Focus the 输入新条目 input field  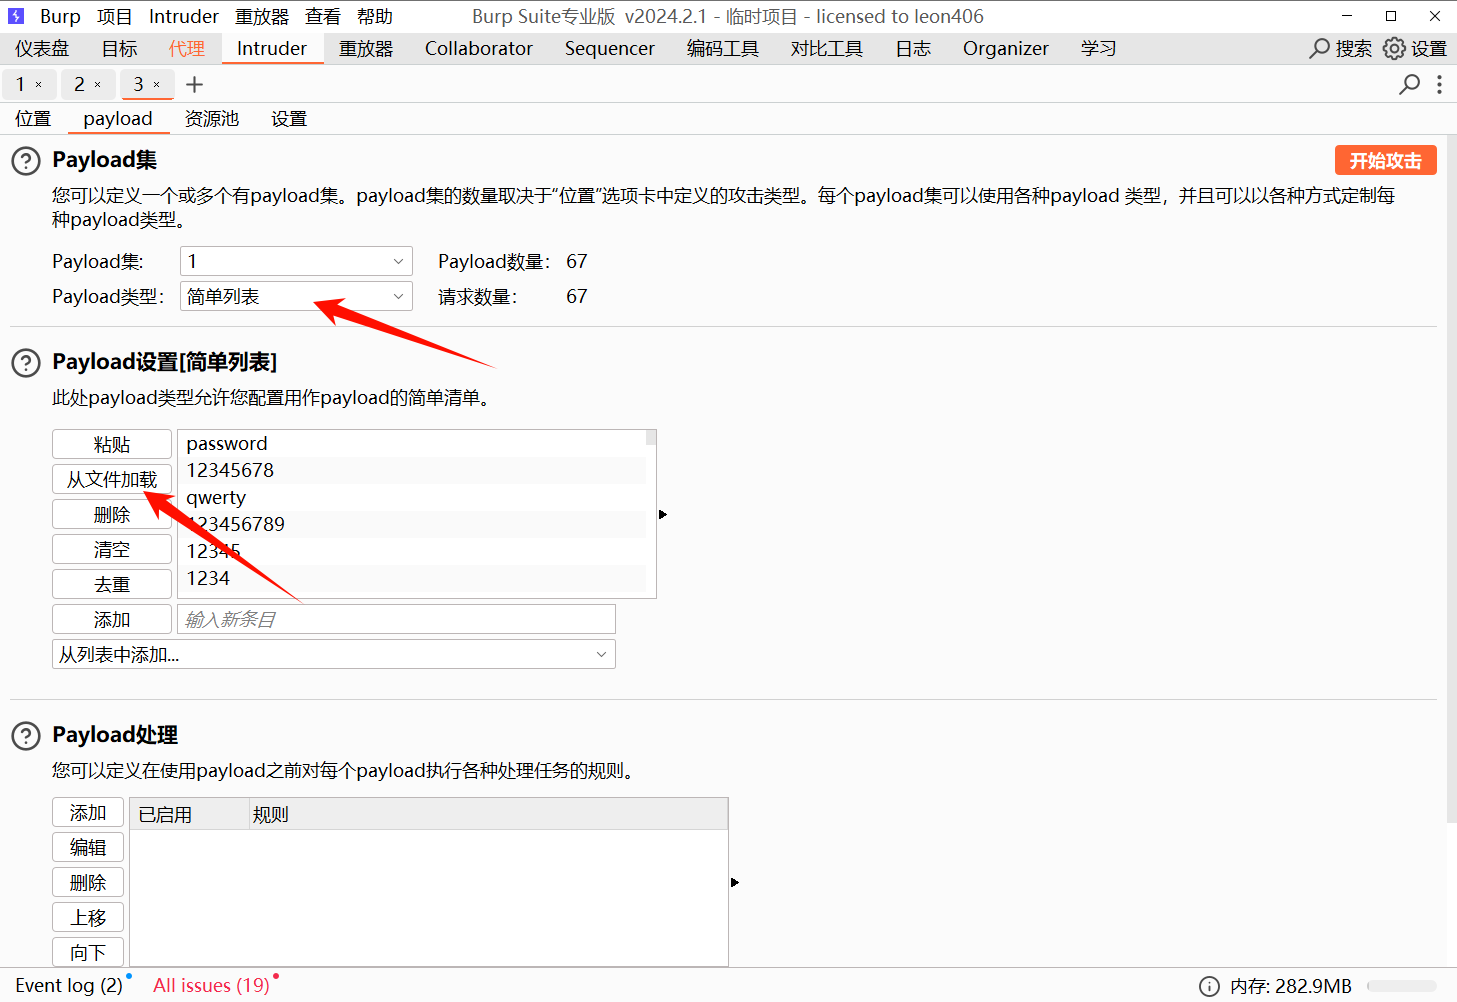click(396, 619)
